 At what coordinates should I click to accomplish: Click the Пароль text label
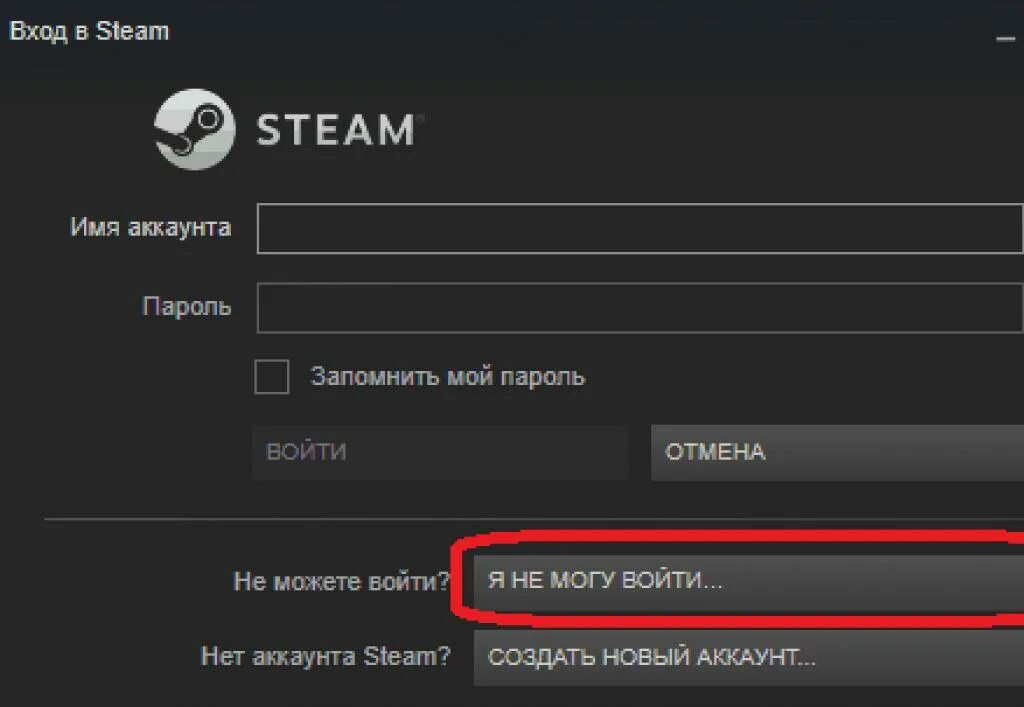point(187,306)
